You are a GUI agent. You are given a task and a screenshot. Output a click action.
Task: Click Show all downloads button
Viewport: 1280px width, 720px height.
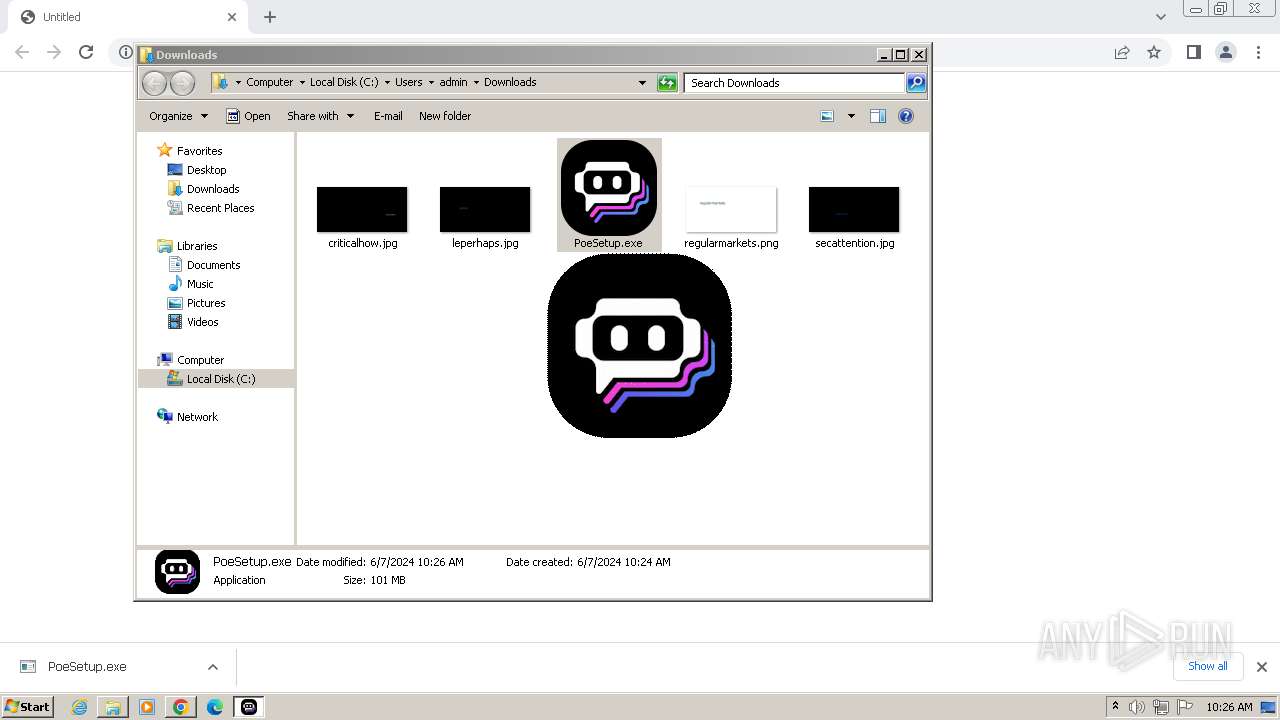1208,666
